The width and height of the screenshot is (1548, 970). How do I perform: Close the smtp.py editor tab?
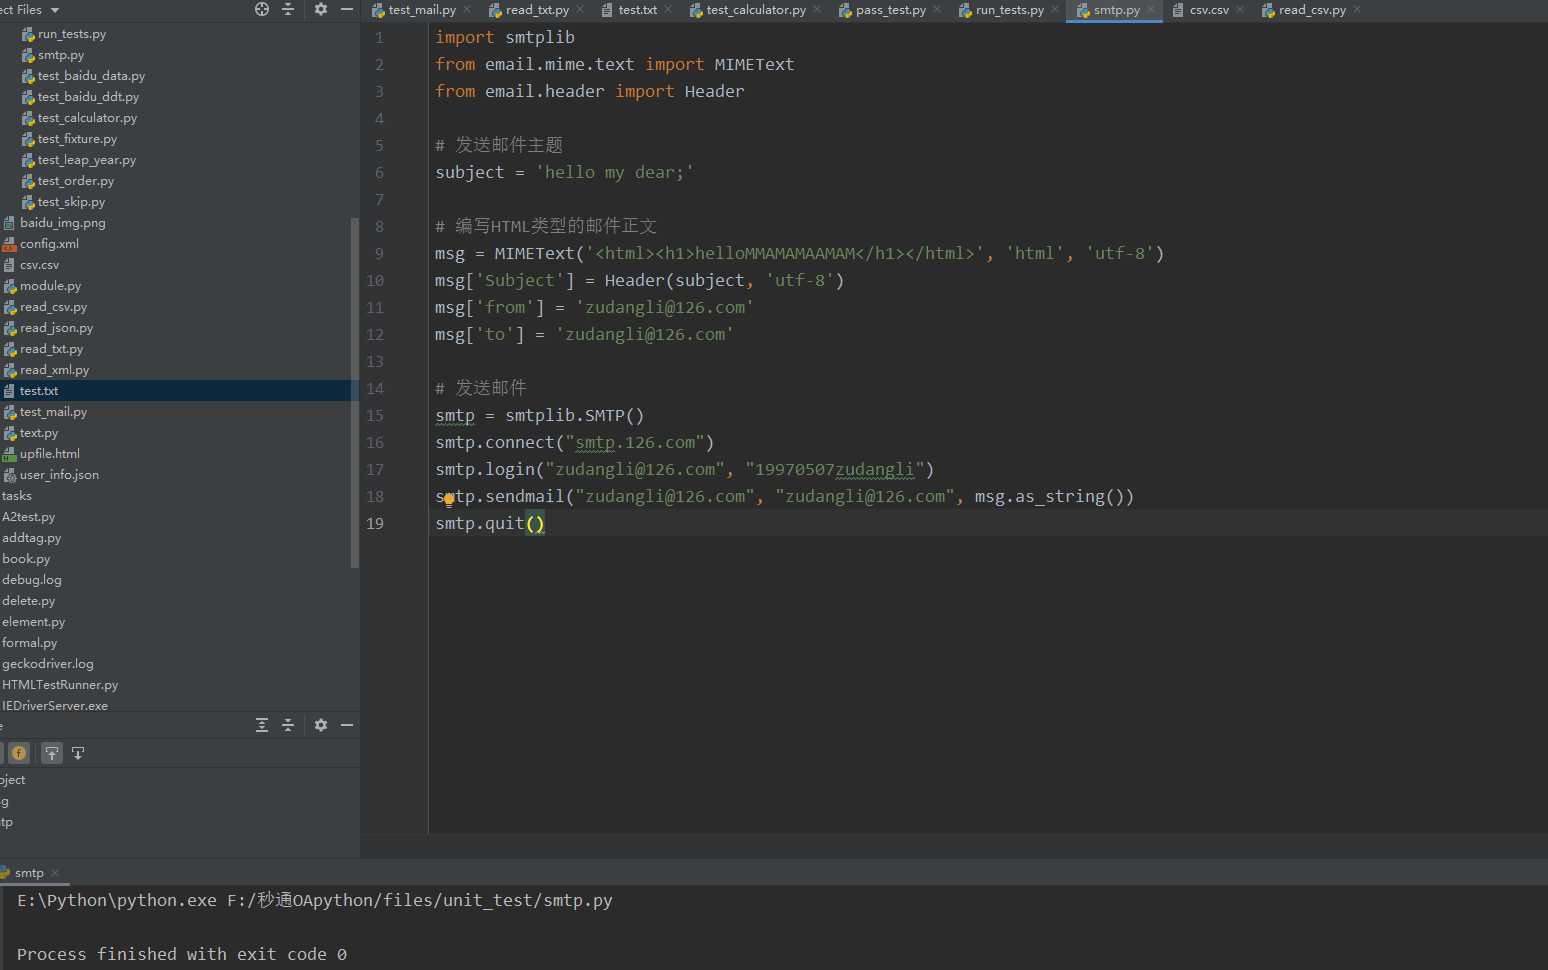click(1152, 10)
